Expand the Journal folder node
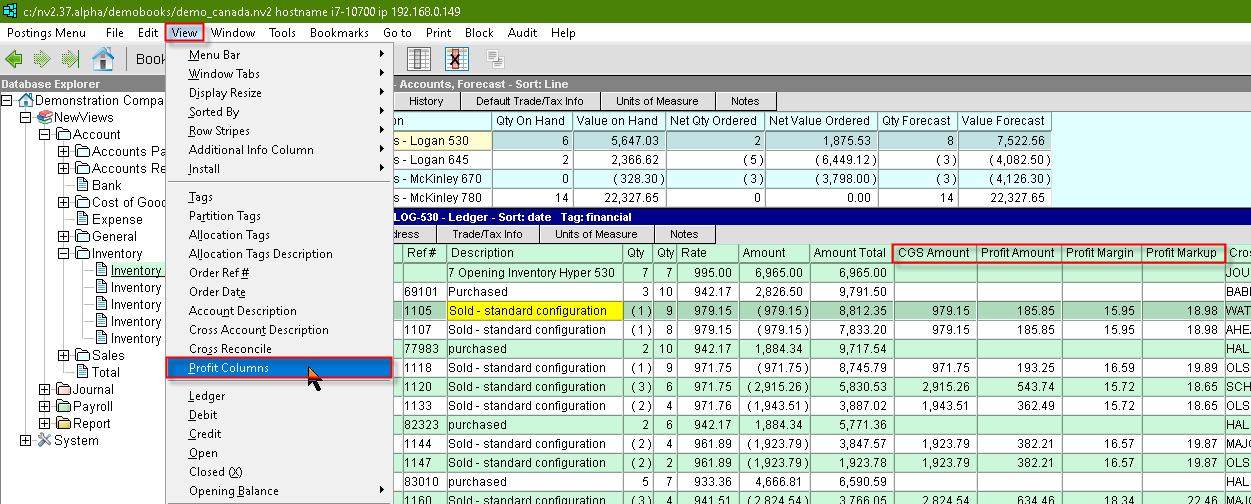1251x504 pixels. click(45, 390)
